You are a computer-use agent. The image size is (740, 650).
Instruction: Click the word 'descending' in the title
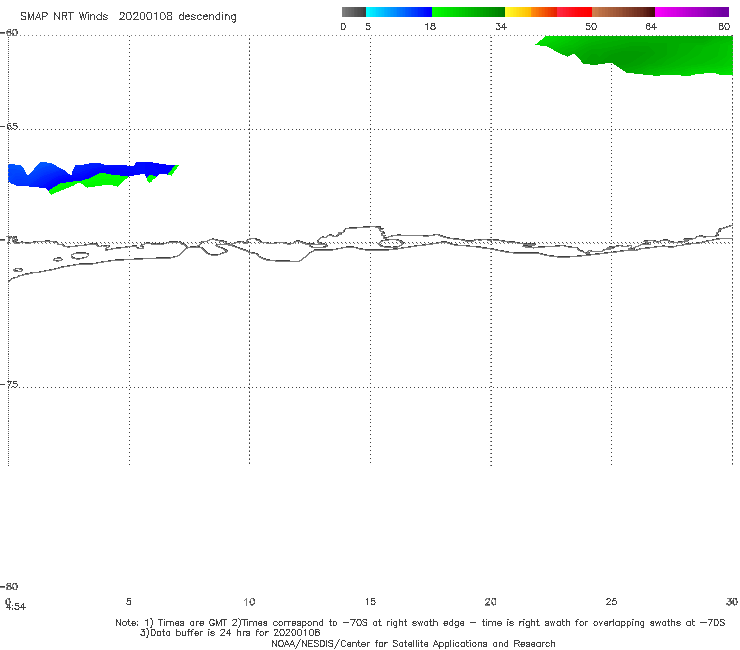[x=207, y=17]
